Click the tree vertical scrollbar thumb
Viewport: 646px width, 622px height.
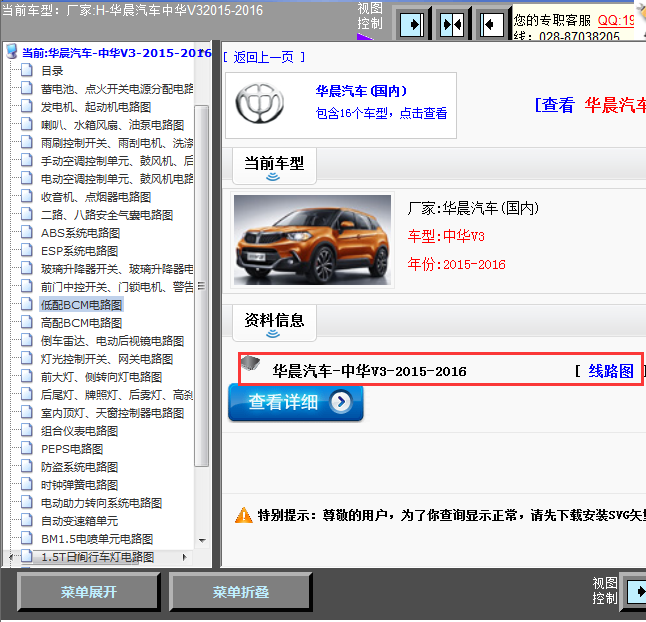click(x=201, y=285)
